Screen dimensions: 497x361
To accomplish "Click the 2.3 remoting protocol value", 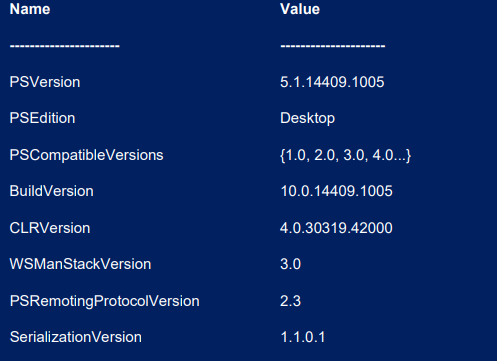I will click(x=290, y=301).
